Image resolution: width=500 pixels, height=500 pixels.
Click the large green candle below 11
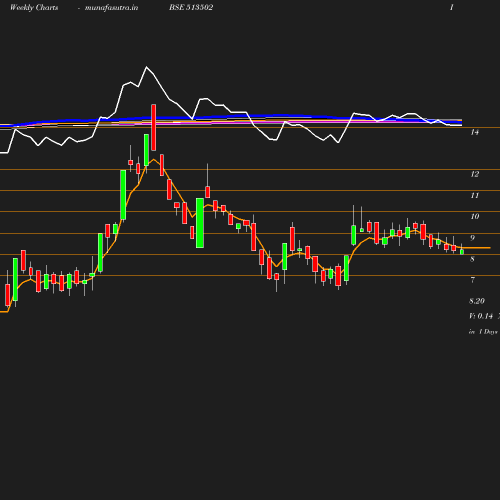pyautogui.click(x=200, y=223)
